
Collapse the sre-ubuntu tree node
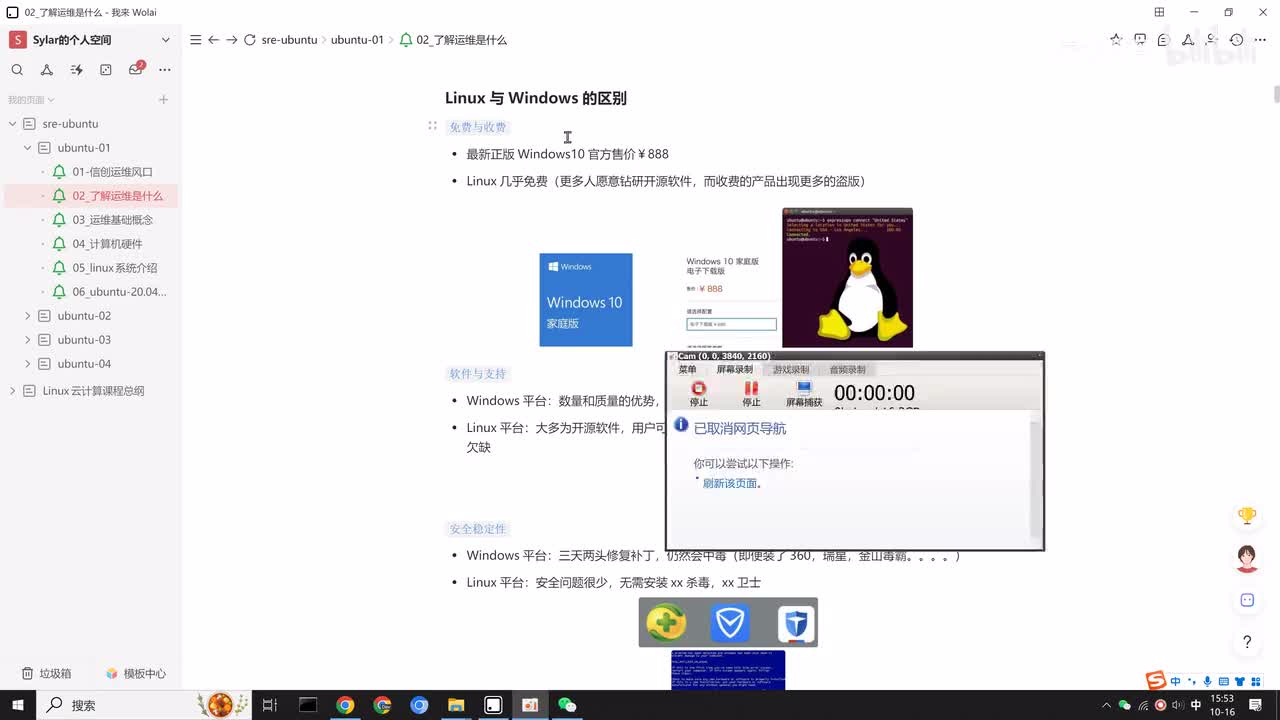click(12, 124)
